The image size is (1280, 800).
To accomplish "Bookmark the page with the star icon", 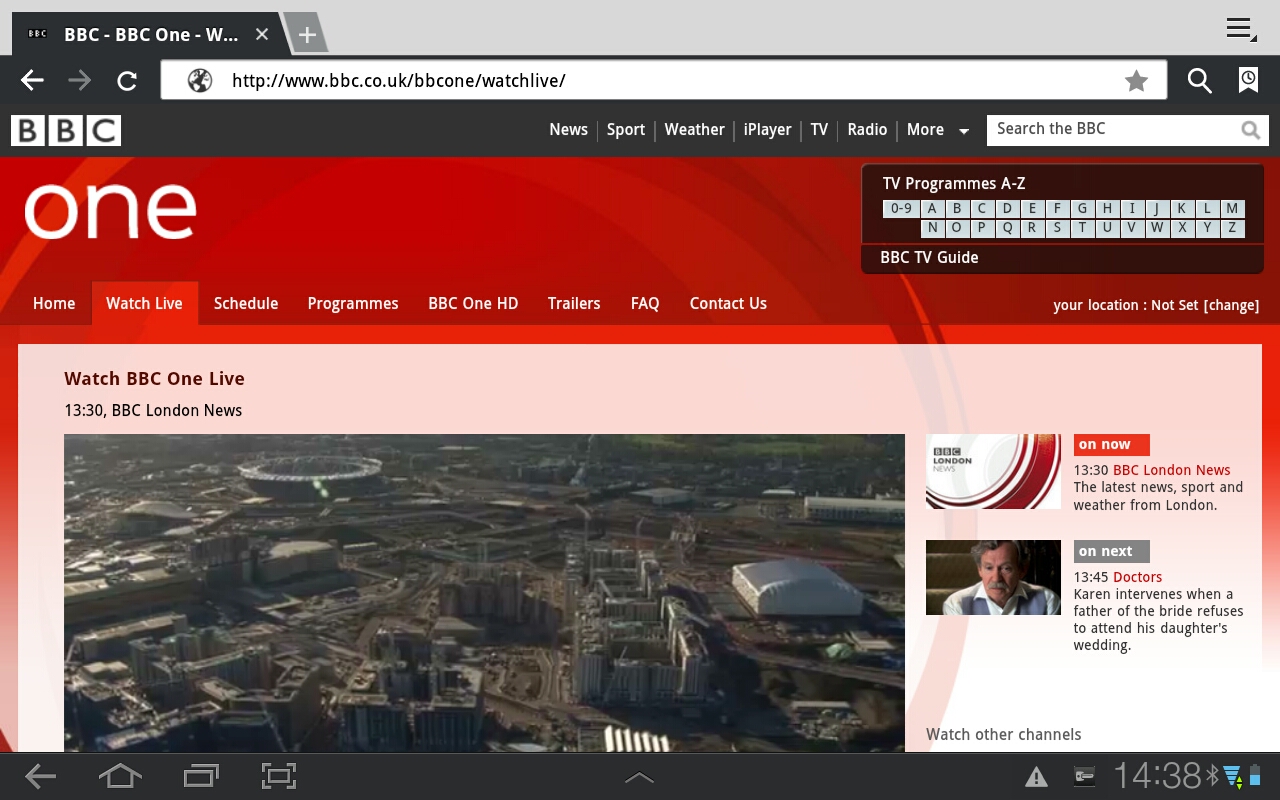I will [1136, 81].
